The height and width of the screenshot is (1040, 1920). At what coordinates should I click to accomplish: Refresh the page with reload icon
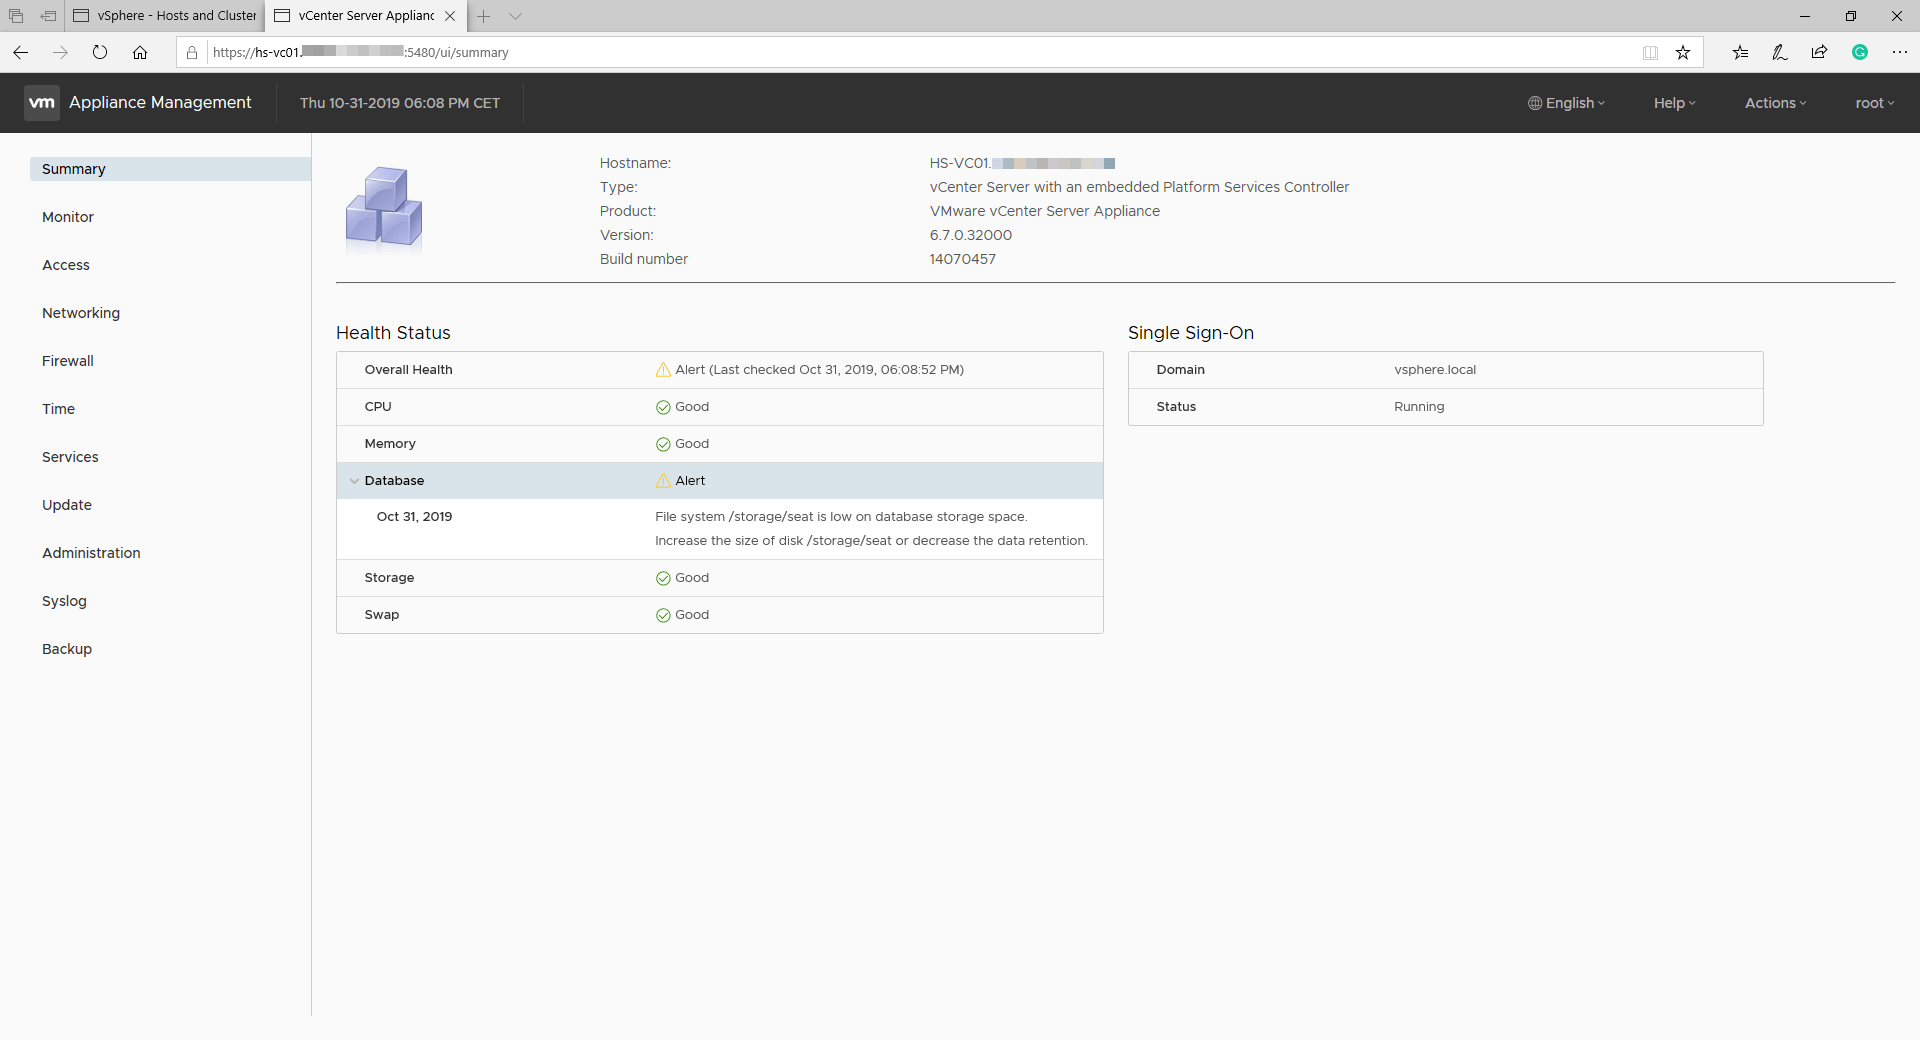(x=100, y=52)
